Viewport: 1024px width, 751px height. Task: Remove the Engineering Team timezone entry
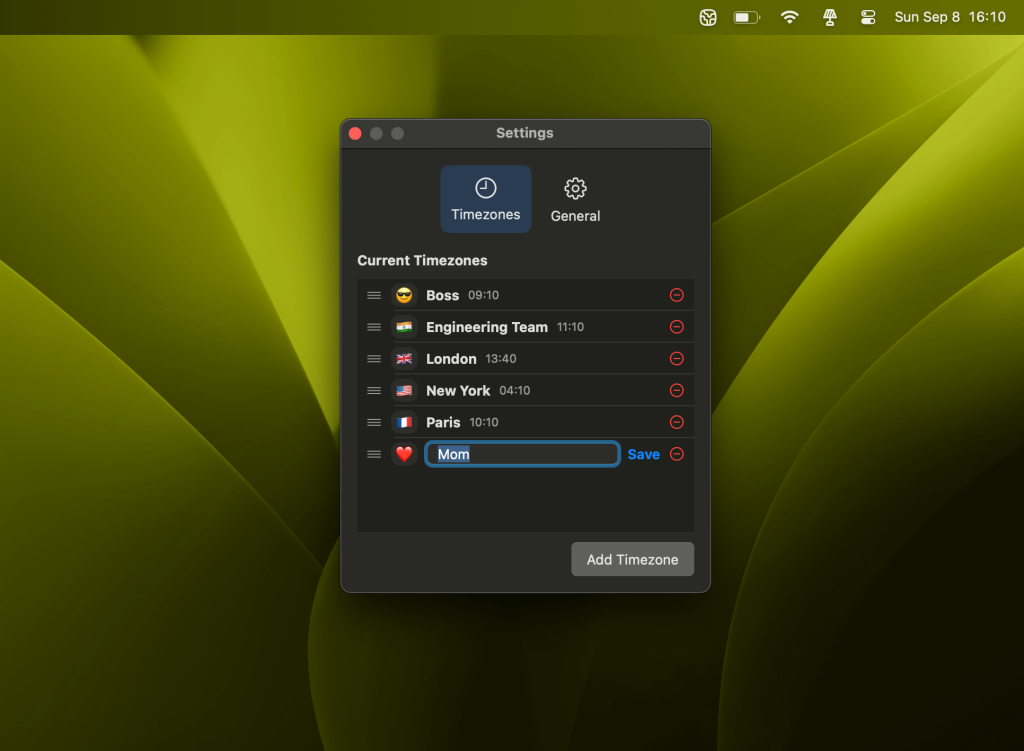tap(676, 327)
